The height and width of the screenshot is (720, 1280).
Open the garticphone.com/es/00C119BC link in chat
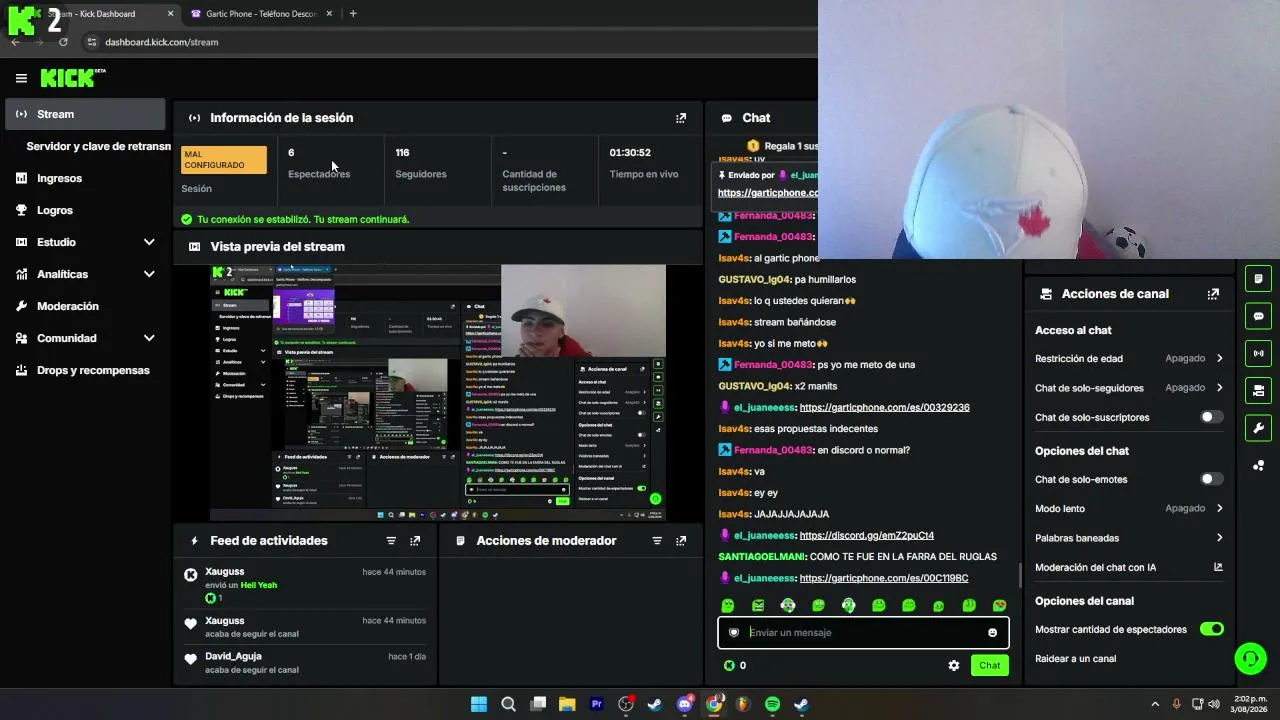[x=884, y=578]
